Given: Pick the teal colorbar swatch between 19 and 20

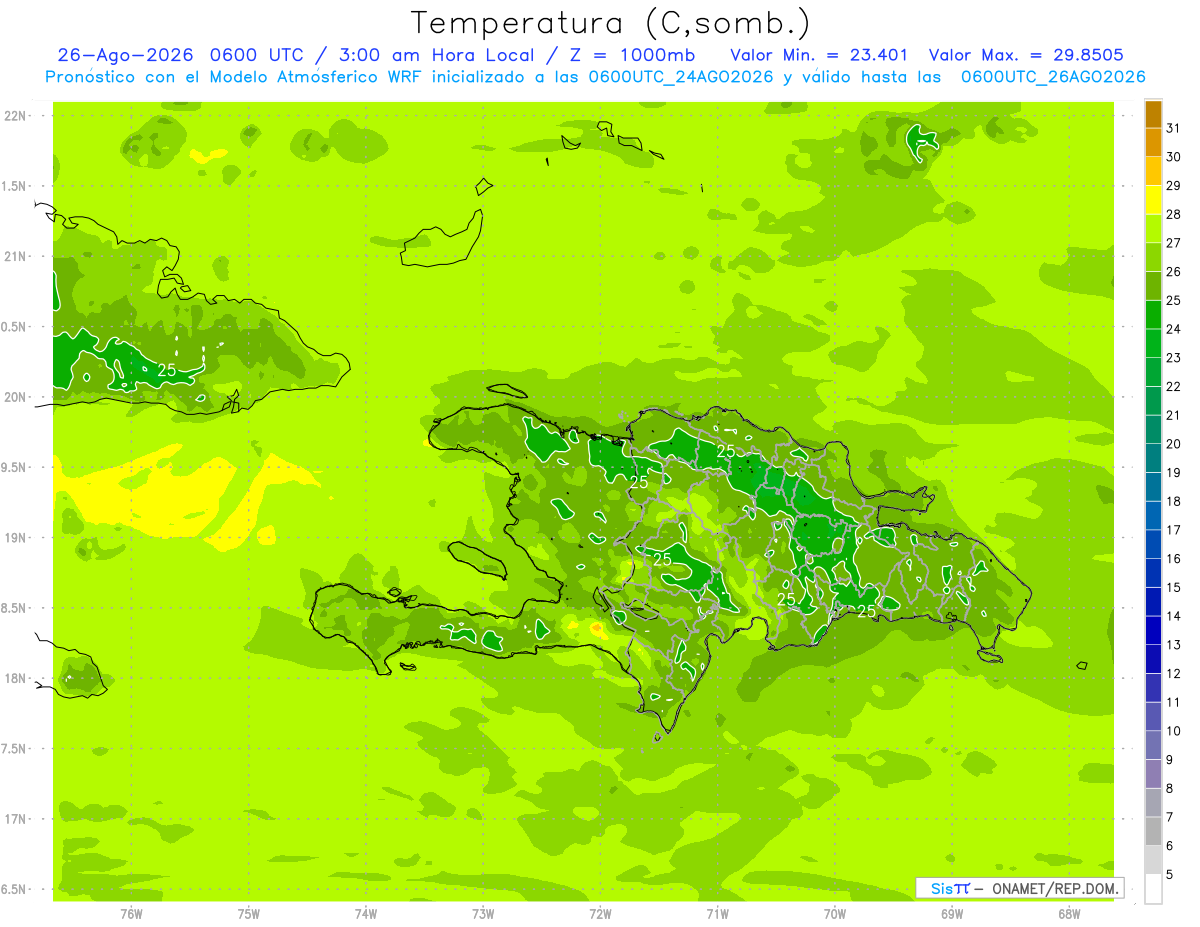Looking at the screenshot, I should click(x=1153, y=458).
